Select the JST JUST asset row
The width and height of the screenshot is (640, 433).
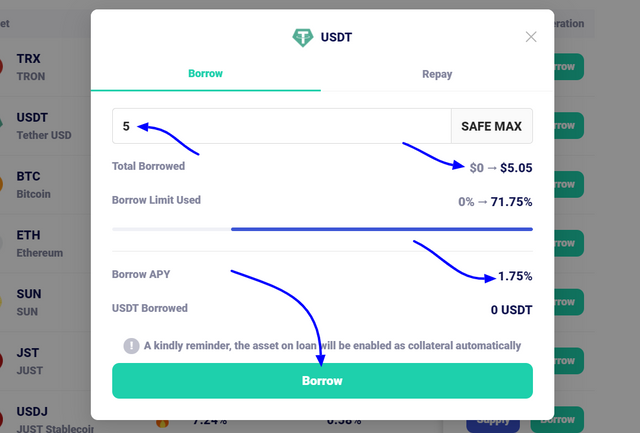tap(45, 361)
